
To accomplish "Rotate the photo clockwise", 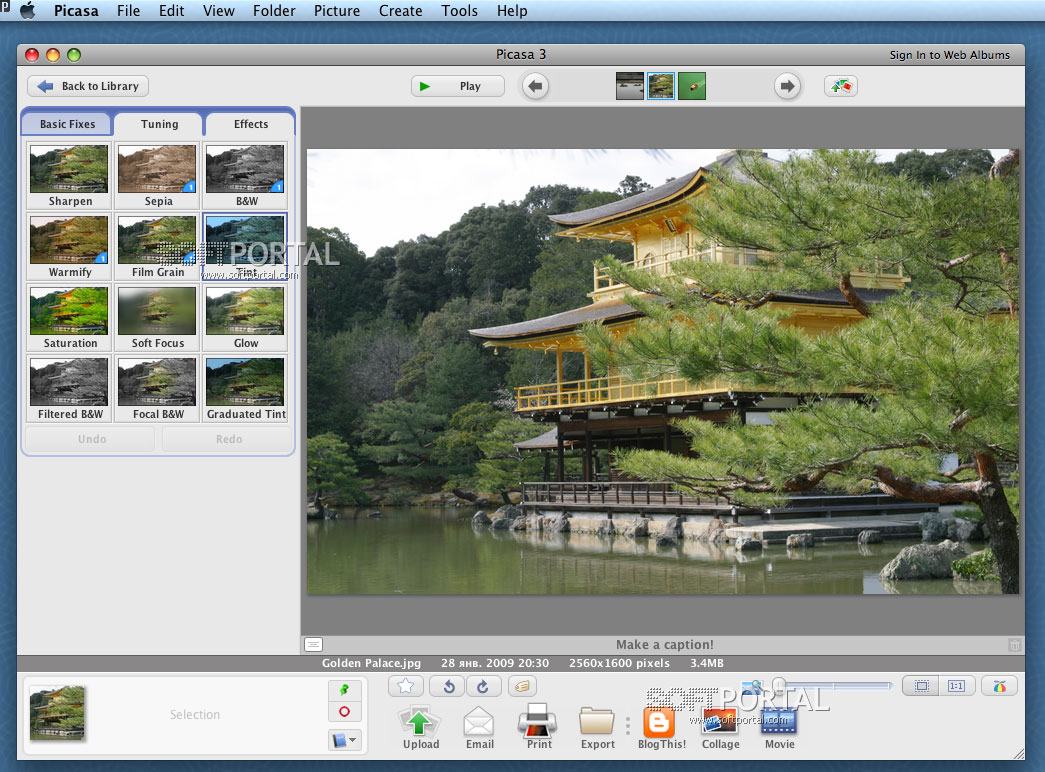I will 482,686.
